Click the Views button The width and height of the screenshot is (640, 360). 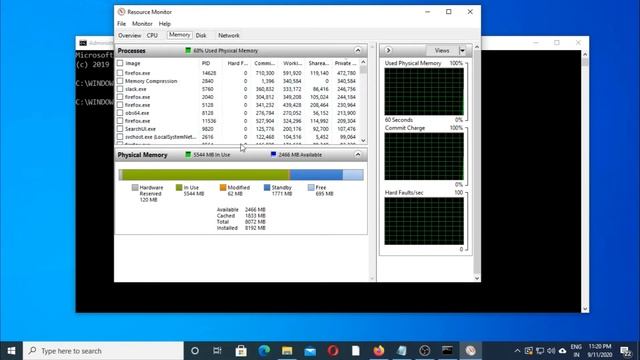coord(442,51)
